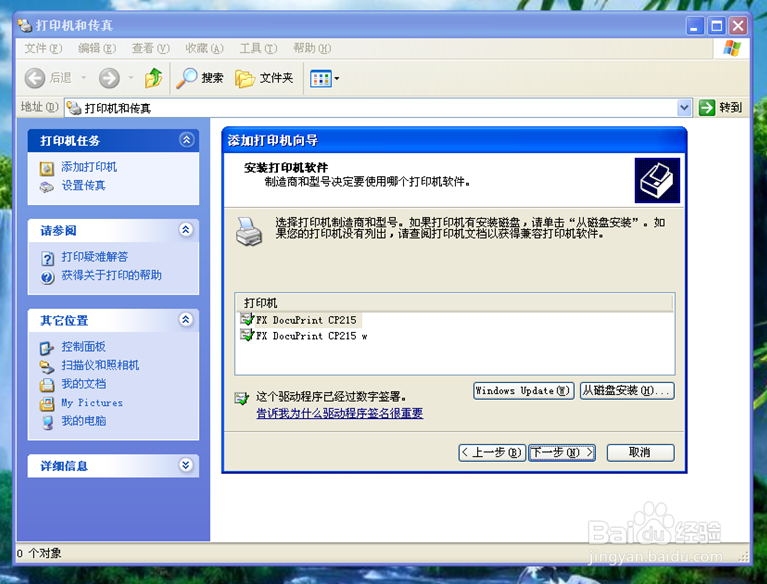
Task: Open the 帮助(H) menu
Action: click(x=312, y=48)
